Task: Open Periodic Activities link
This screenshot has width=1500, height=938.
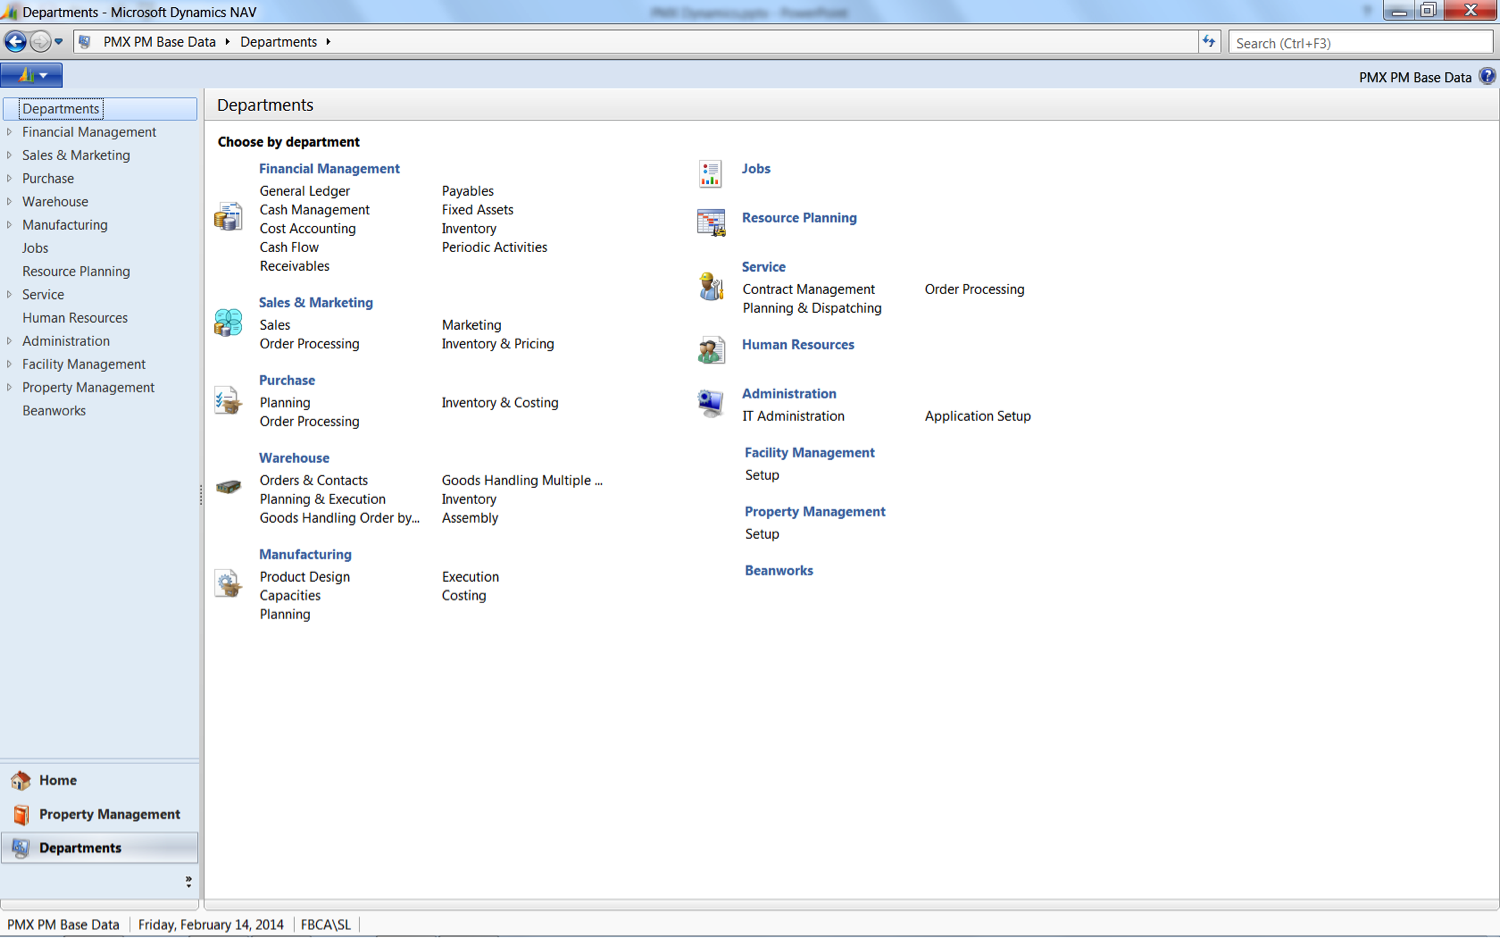Action: coord(495,248)
